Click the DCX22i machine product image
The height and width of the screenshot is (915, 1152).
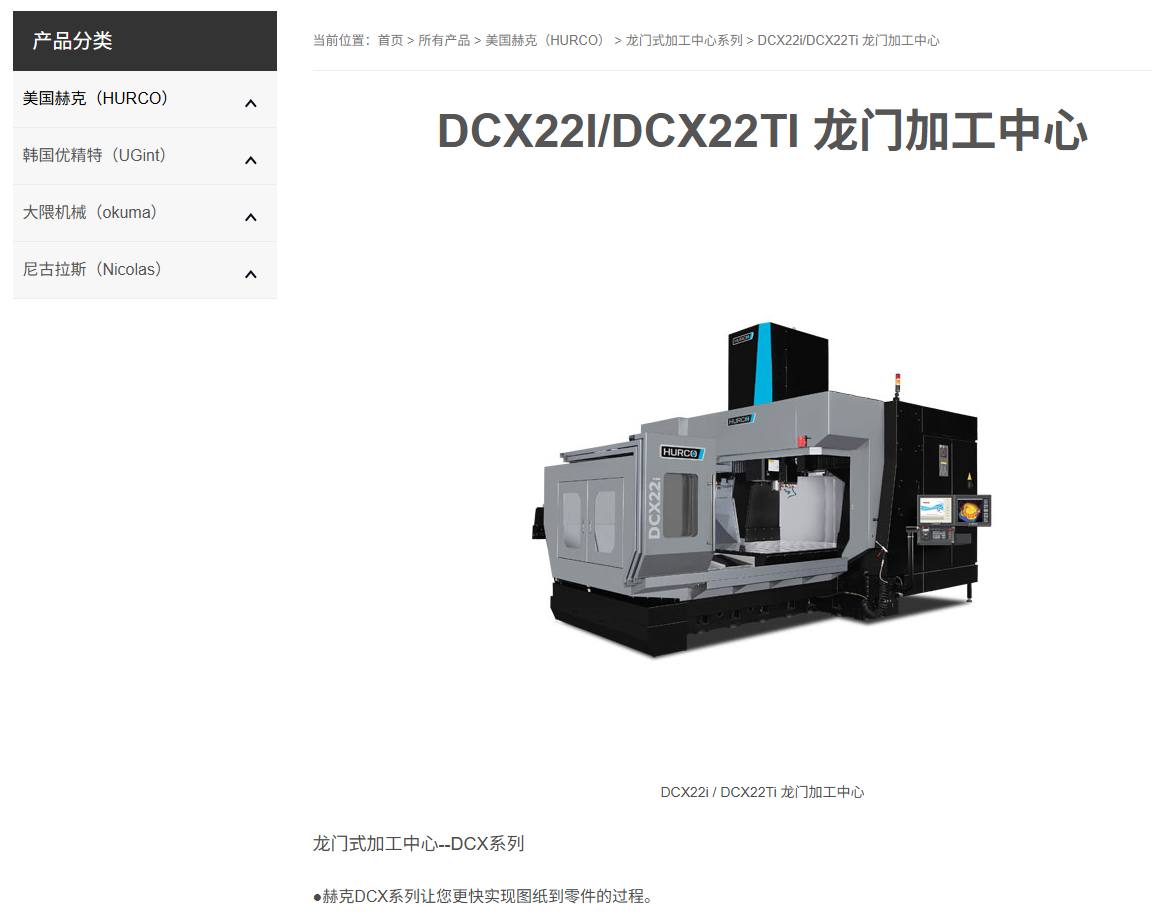click(762, 490)
